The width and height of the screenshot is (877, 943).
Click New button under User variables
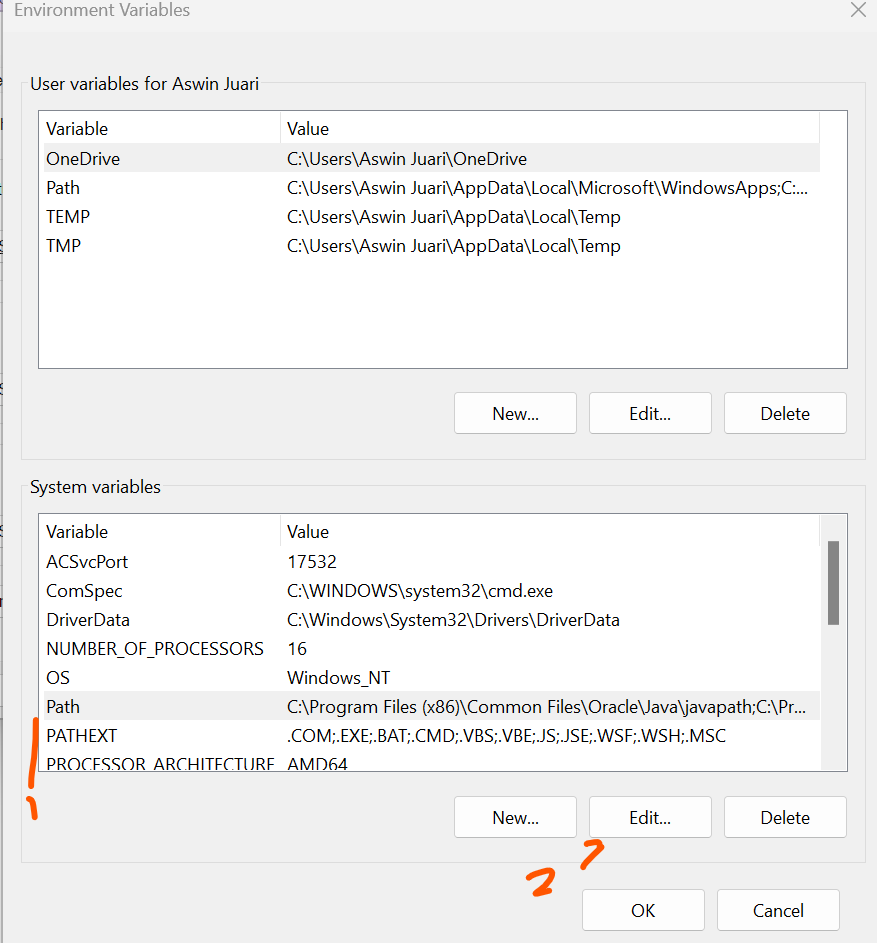(x=515, y=413)
